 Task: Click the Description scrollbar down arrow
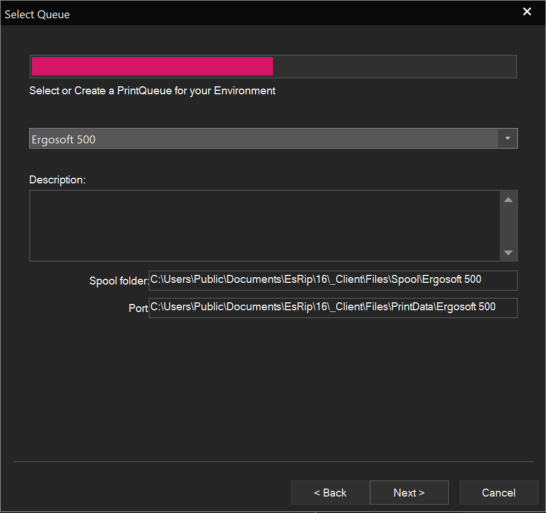pyautogui.click(x=508, y=252)
